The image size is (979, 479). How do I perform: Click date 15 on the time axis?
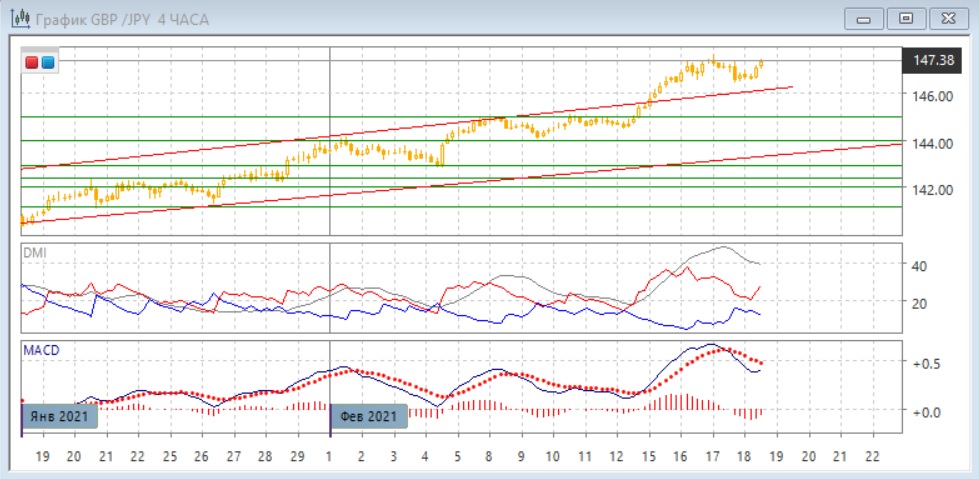(650, 456)
